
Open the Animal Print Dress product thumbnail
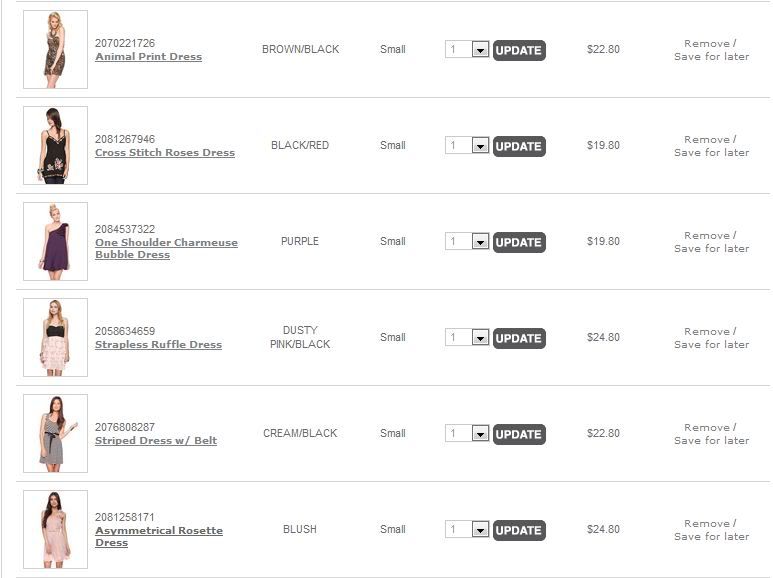click(55, 49)
